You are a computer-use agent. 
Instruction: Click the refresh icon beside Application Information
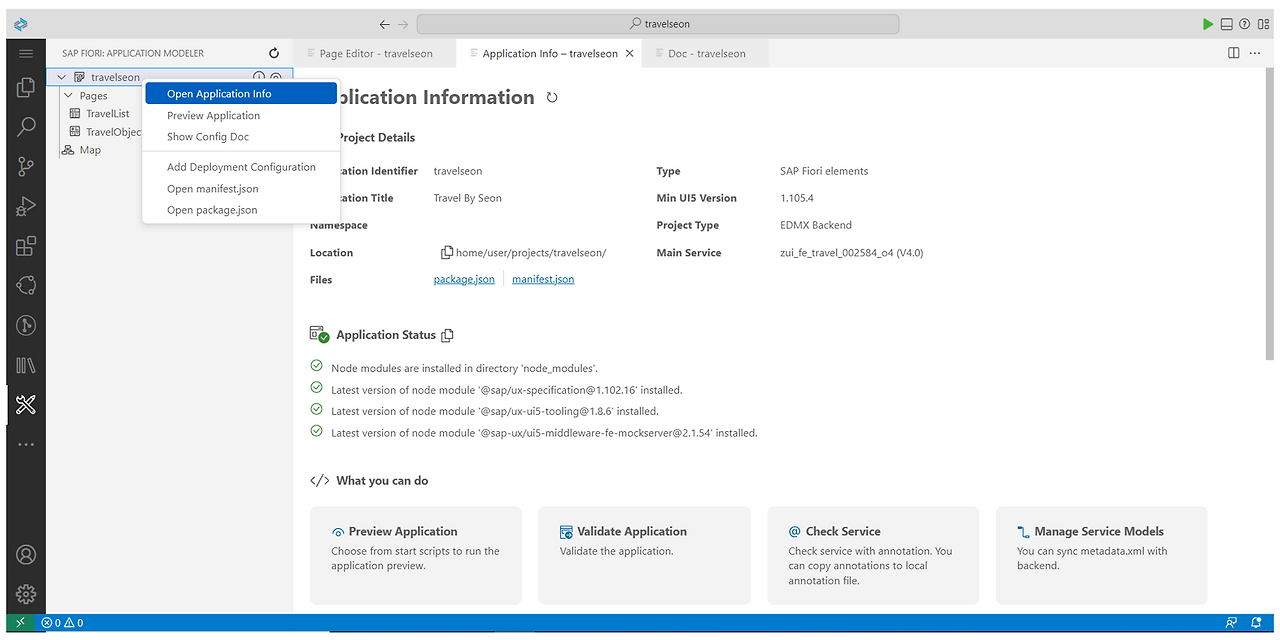tap(551, 98)
